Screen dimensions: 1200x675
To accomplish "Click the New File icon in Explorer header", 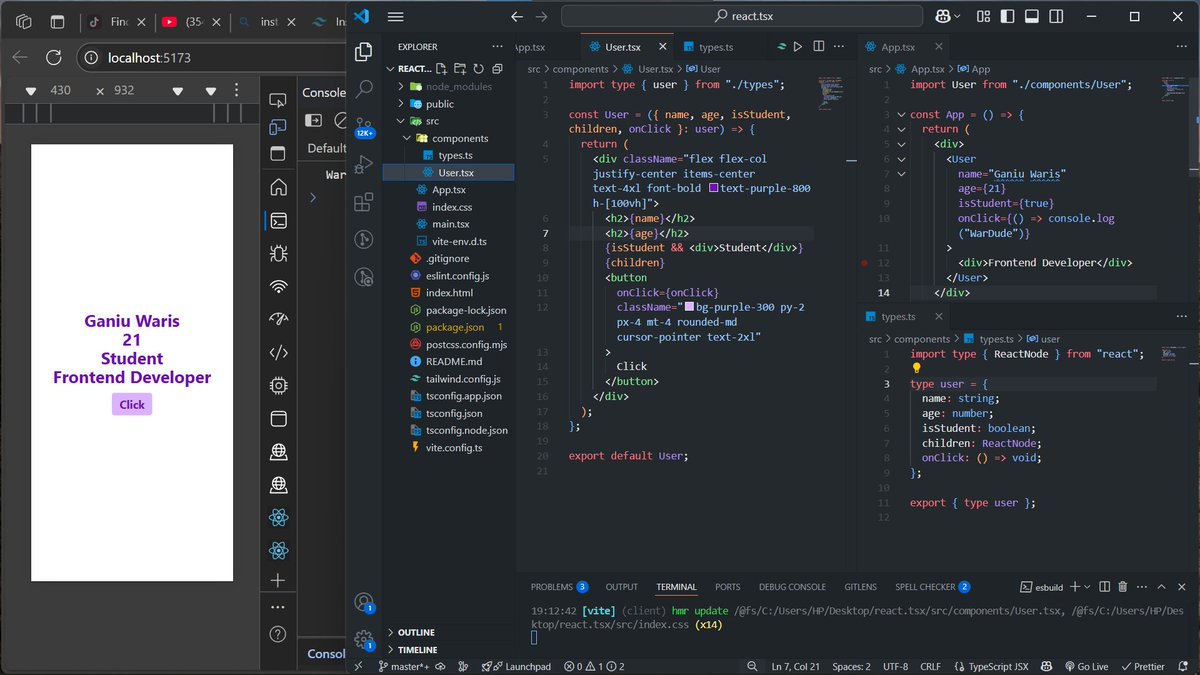I will click(x=443, y=69).
